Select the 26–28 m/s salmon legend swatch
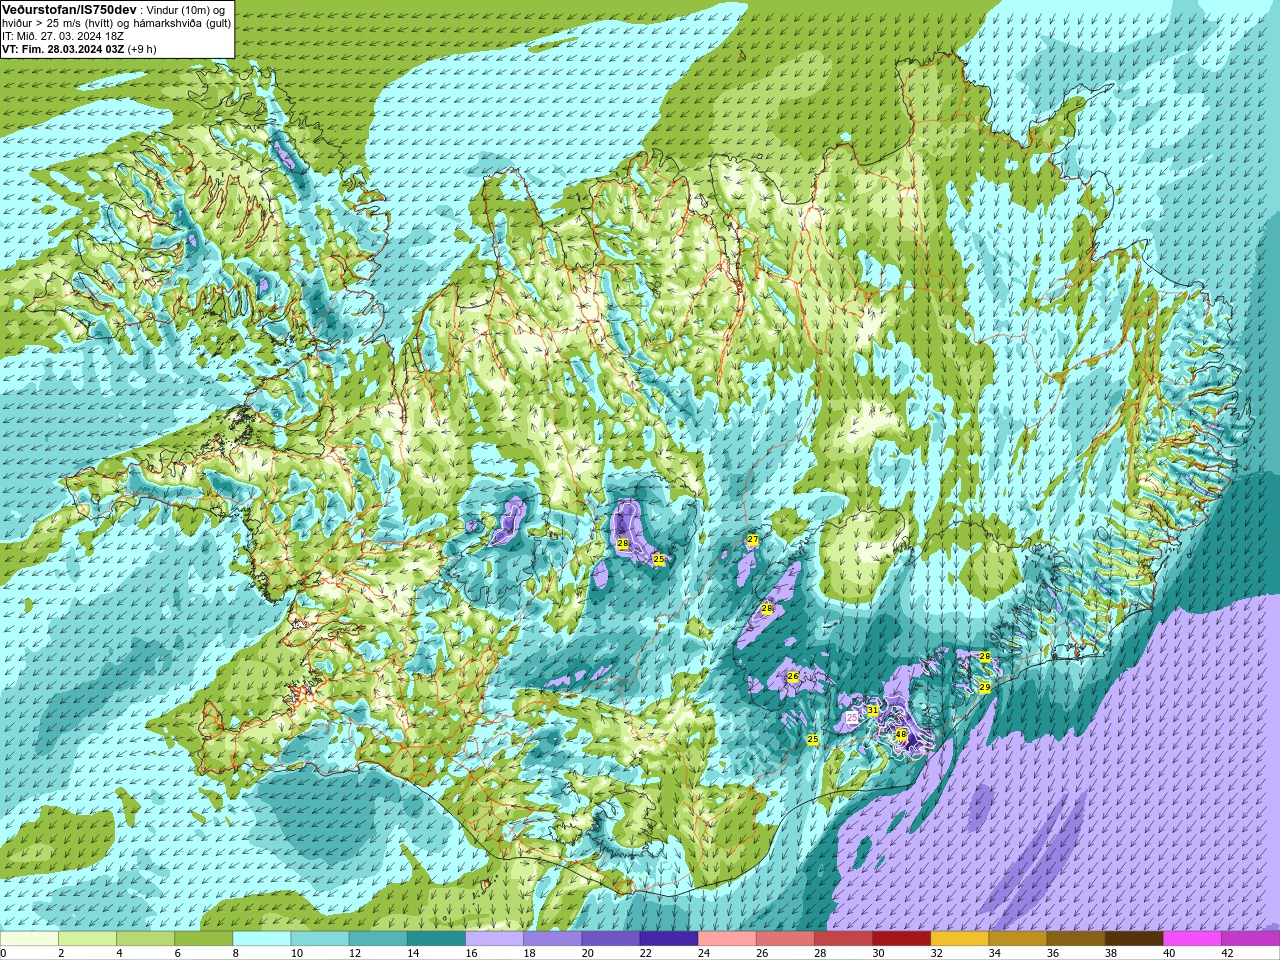This screenshot has width=1280, height=960. coord(785,939)
